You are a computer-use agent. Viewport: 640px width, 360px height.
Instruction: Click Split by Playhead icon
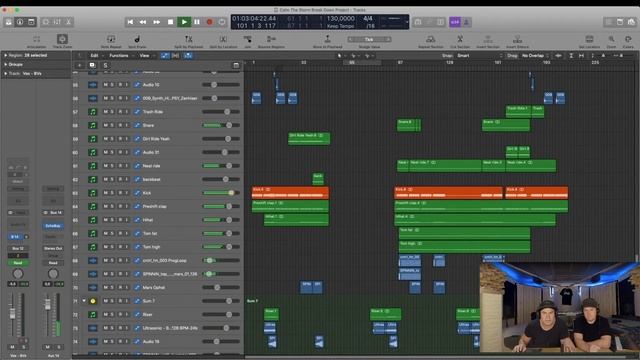point(189,39)
